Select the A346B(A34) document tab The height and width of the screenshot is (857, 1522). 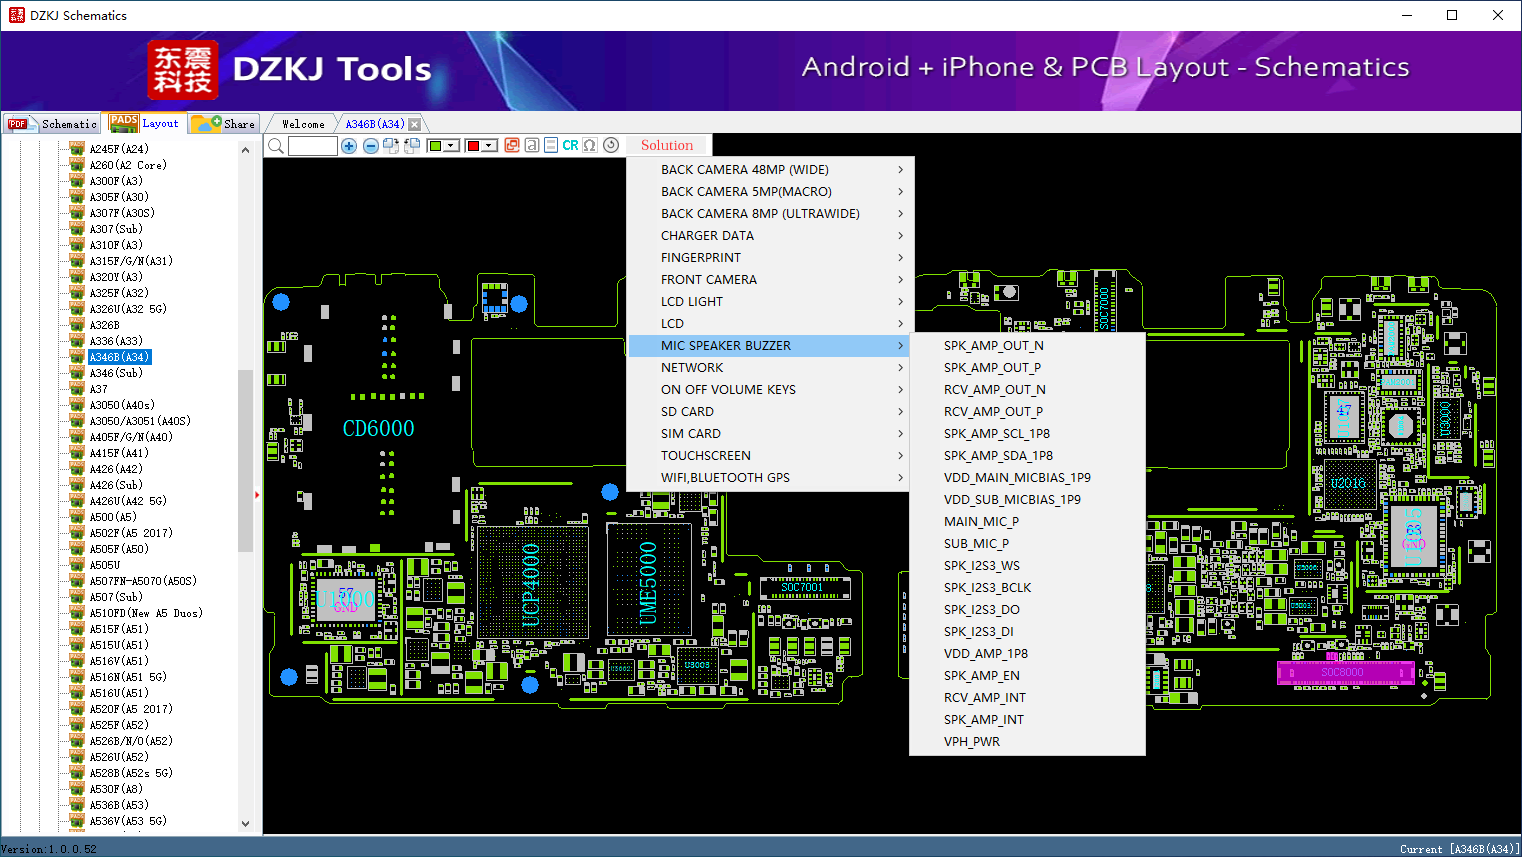click(375, 124)
